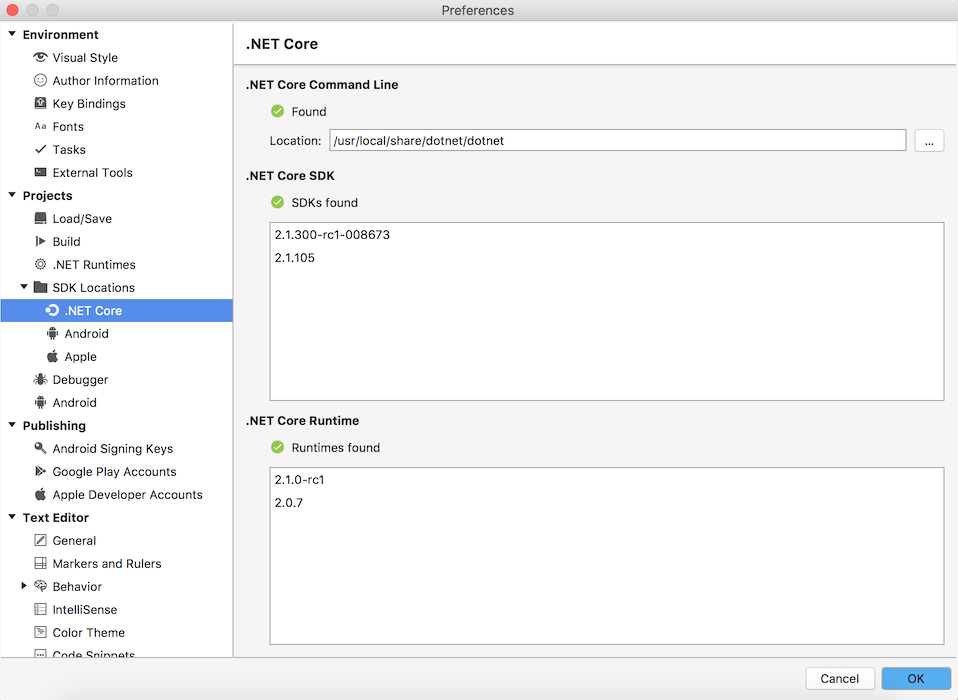Image resolution: width=958 pixels, height=700 pixels.
Task: Select Key Bindings in sidebar
Action: (x=89, y=104)
